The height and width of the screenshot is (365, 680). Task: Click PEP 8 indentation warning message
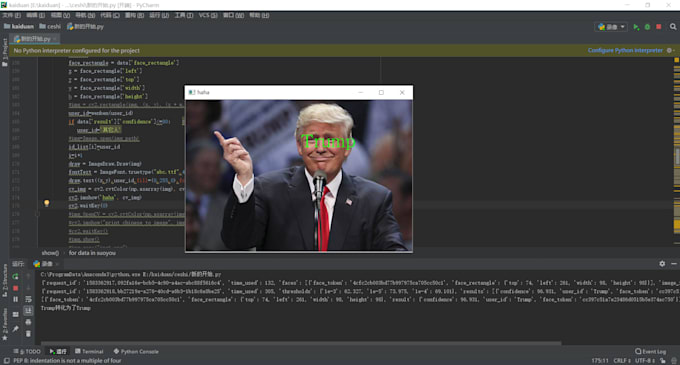click(x=67, y=361)
